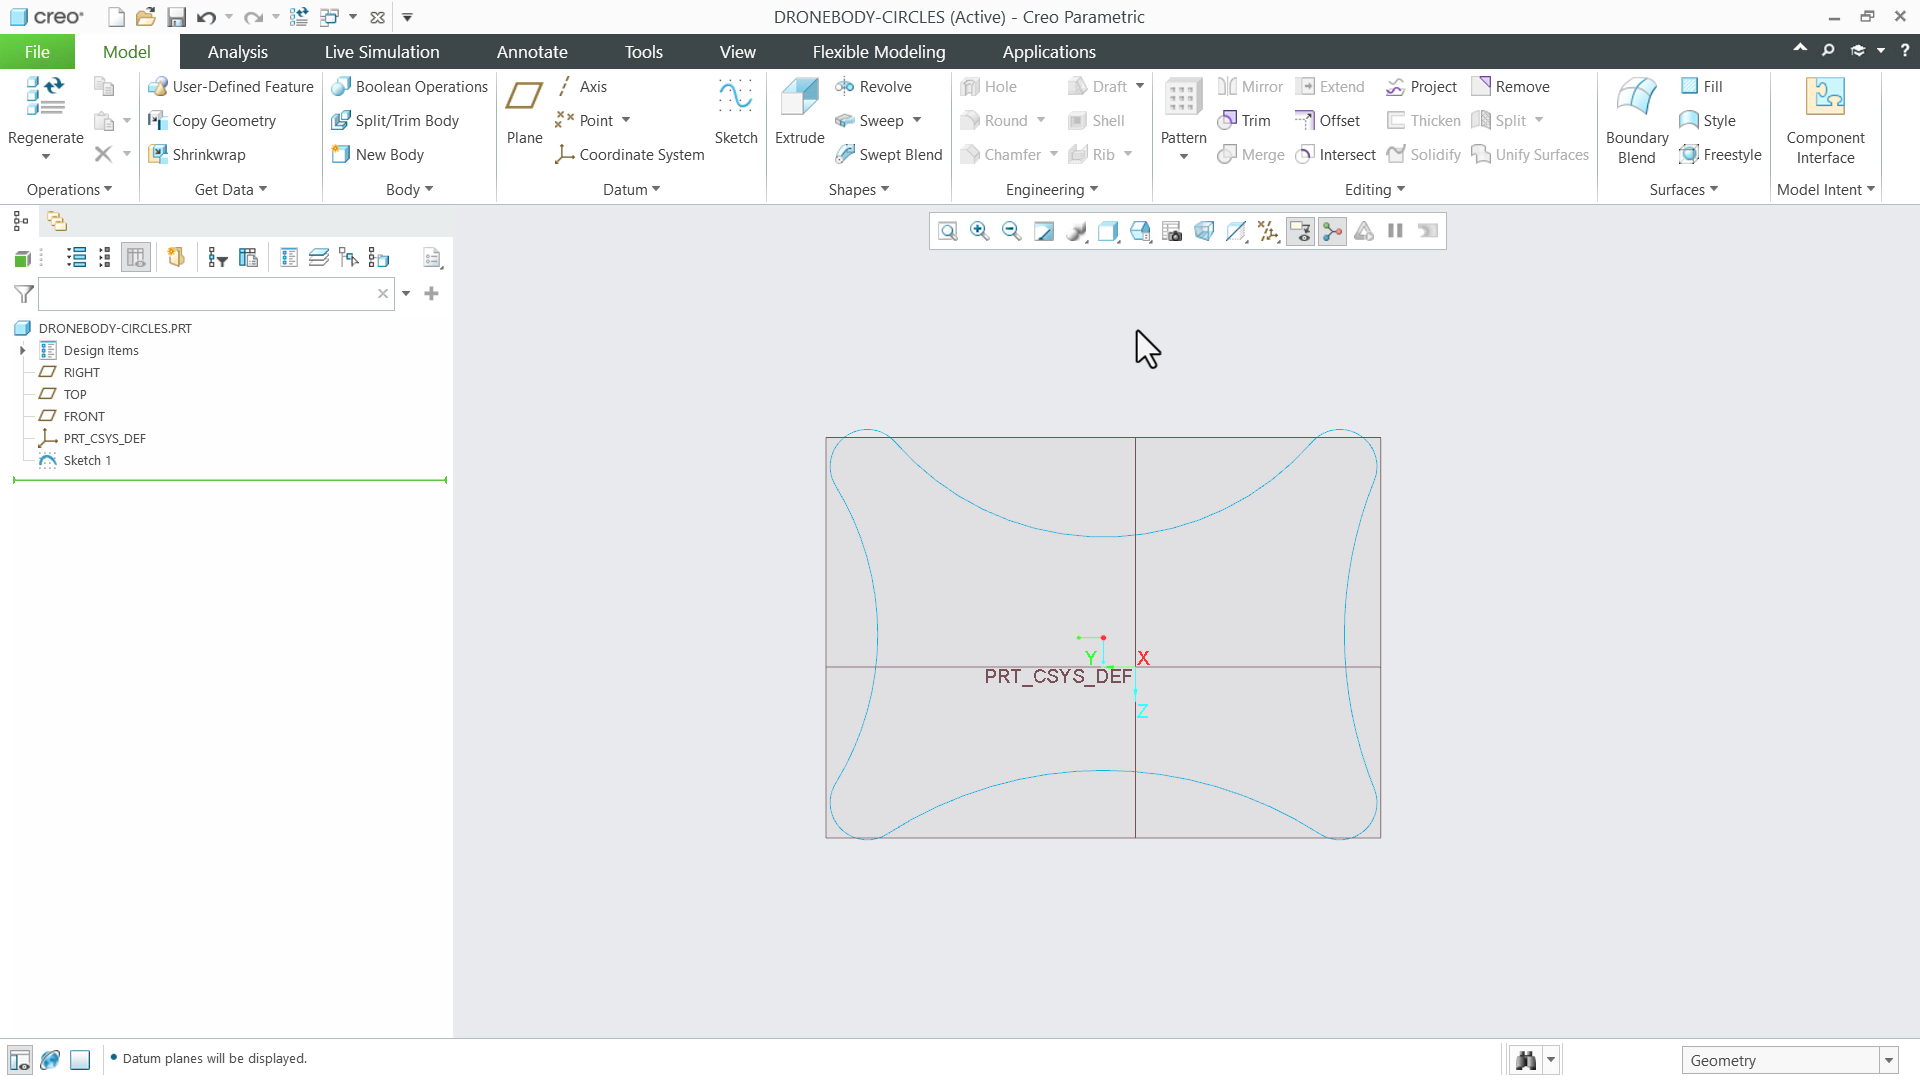Image resolution: width=1920 pixels, height=1080 pixels.
Task: Expand the Design Items tree node
Action: tap(23, 350)
